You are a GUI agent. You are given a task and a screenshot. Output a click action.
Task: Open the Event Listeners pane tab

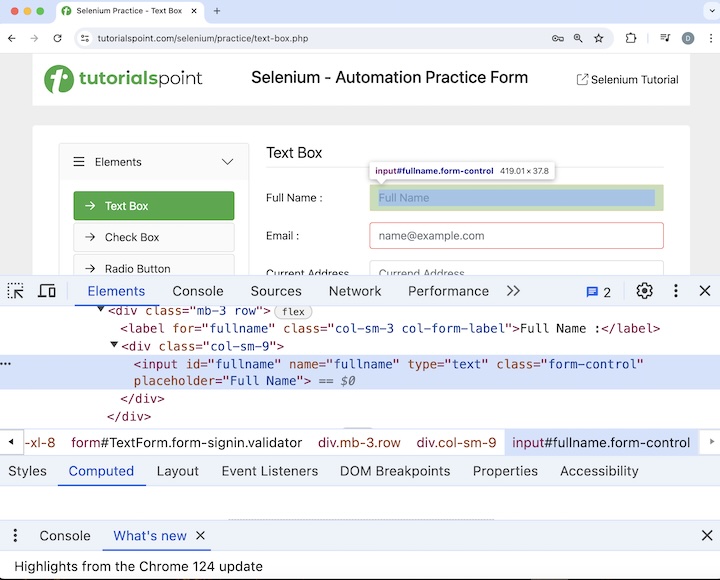270,471
